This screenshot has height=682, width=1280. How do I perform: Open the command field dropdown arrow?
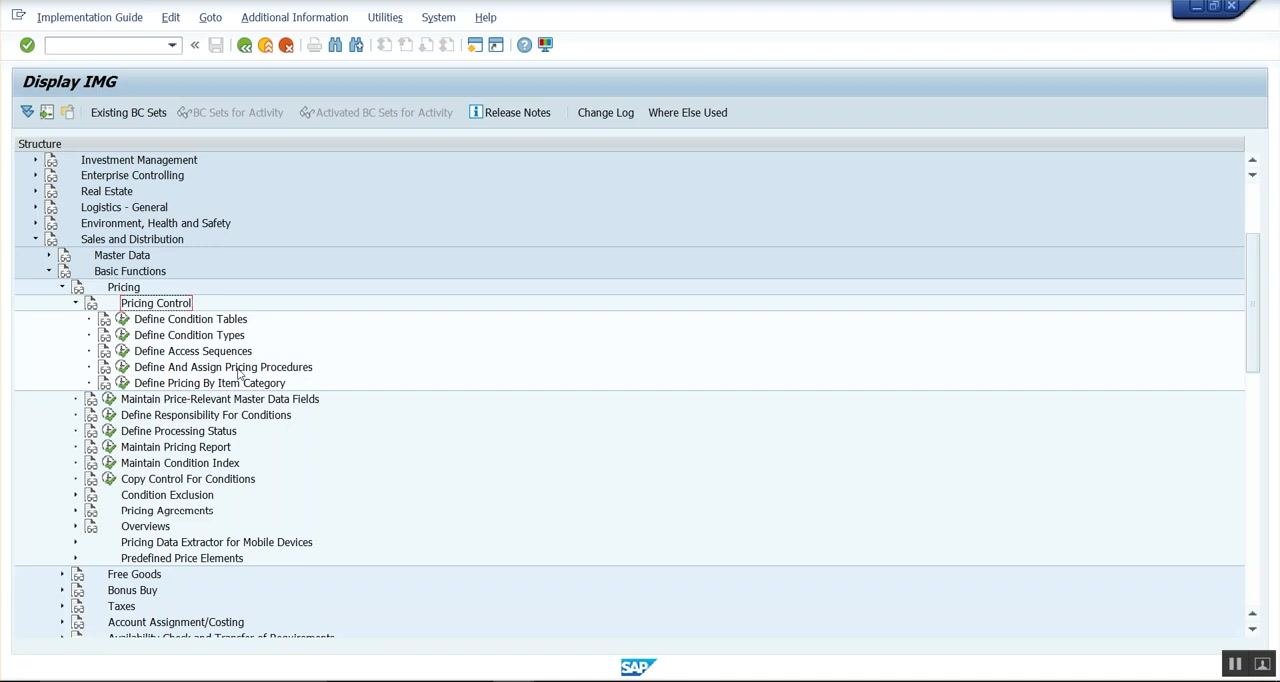click(x=172, y=45)
